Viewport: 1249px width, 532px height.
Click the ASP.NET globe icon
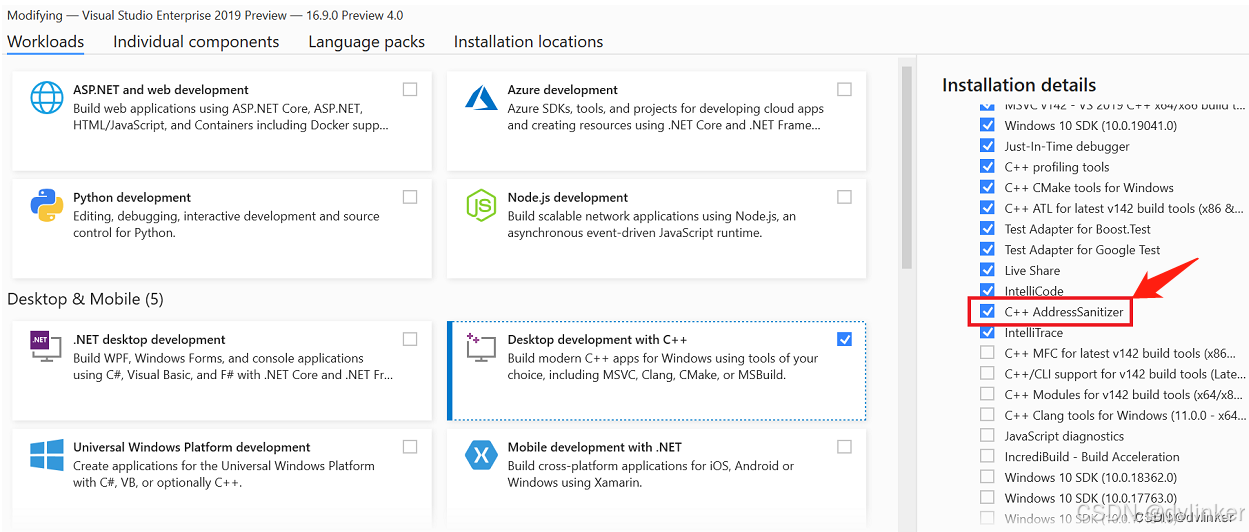click(47, 98)
